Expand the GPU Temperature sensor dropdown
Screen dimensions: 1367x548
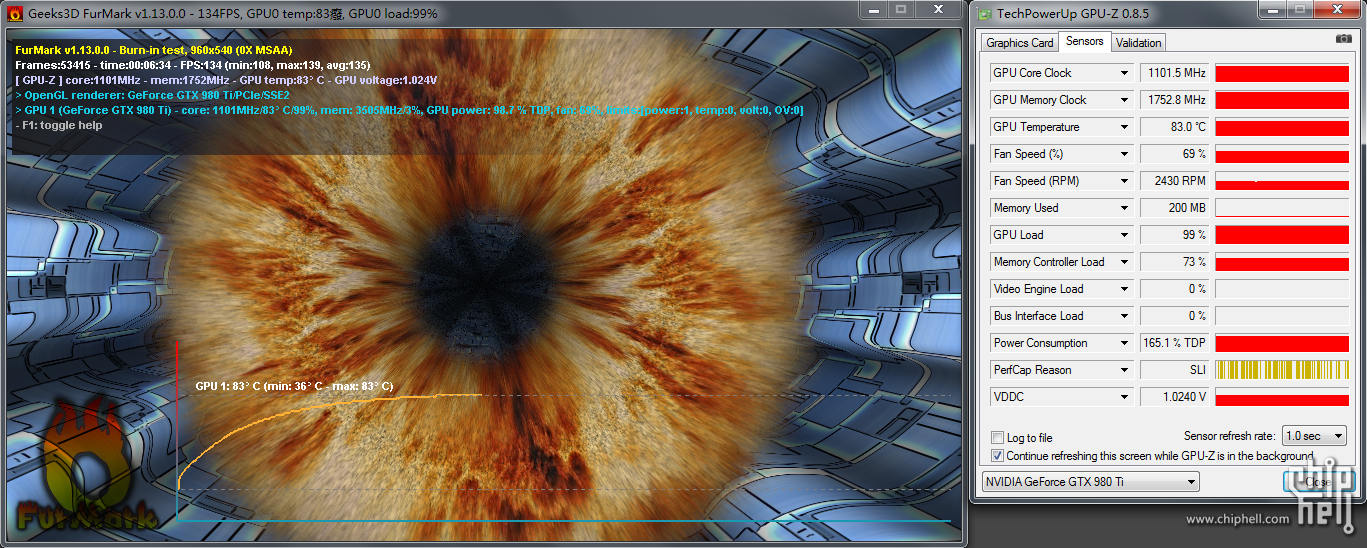pyautogui.click(x=1124, y=127)
